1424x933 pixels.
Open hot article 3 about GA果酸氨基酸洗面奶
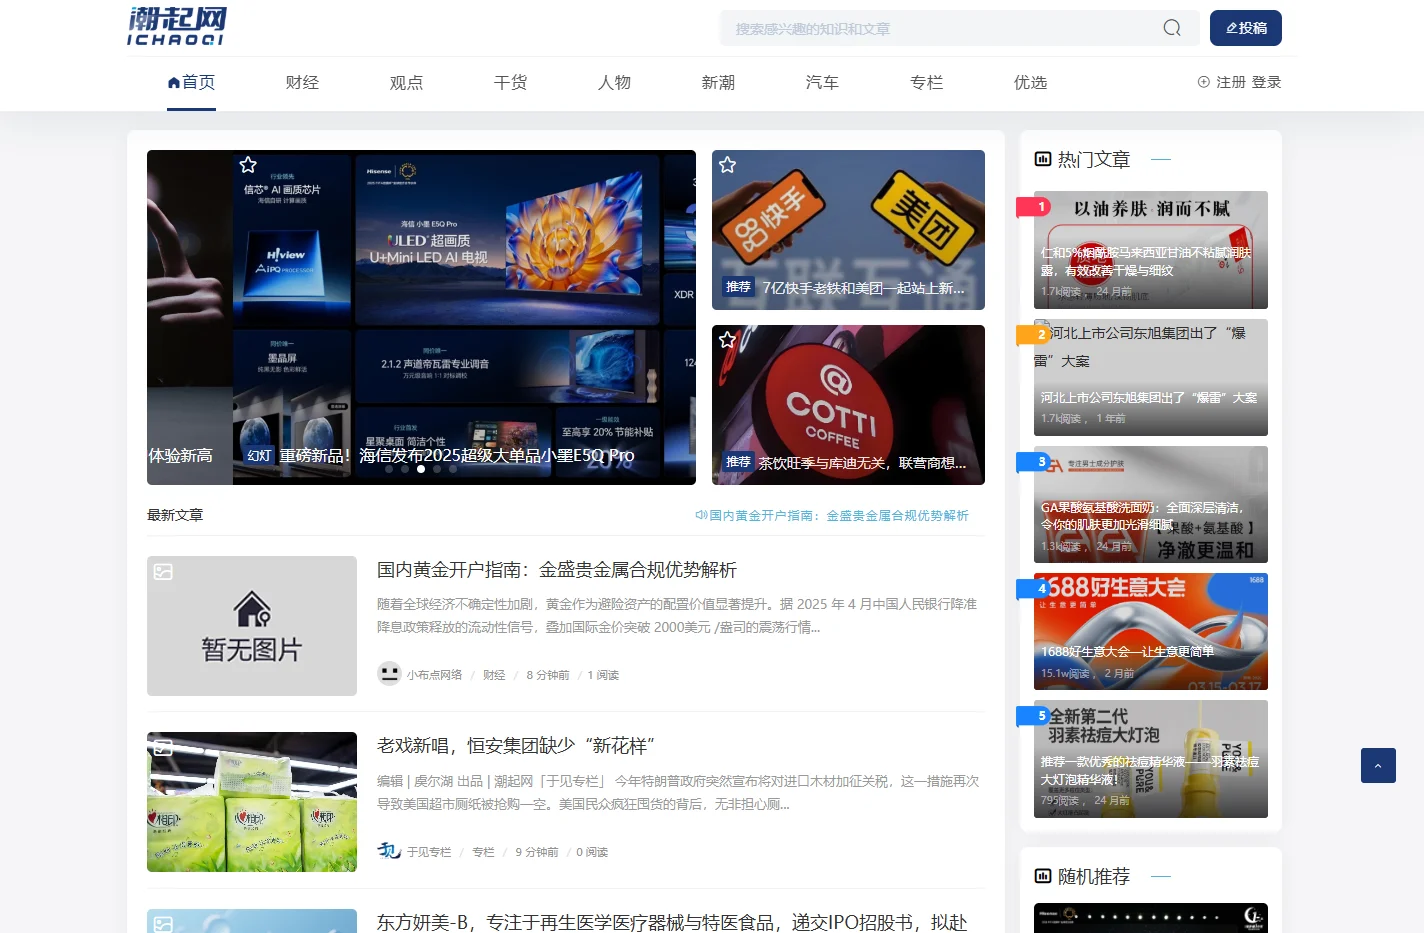pyautogui.click(x=1151, y=504)
